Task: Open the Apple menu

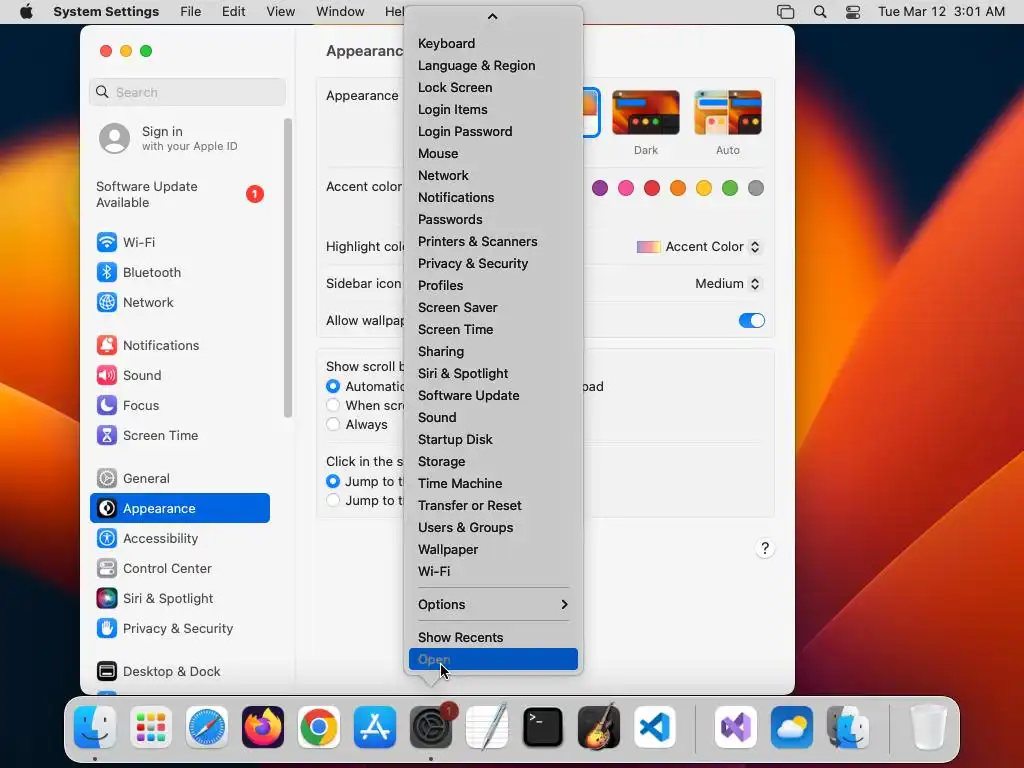Action: click(26, 12)
